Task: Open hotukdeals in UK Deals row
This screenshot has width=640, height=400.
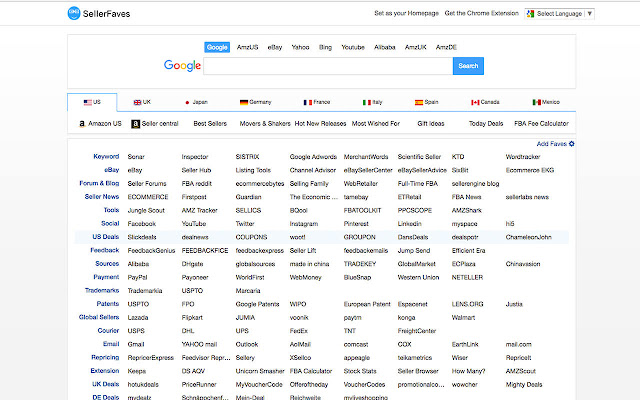Action: tap(143, 384)
